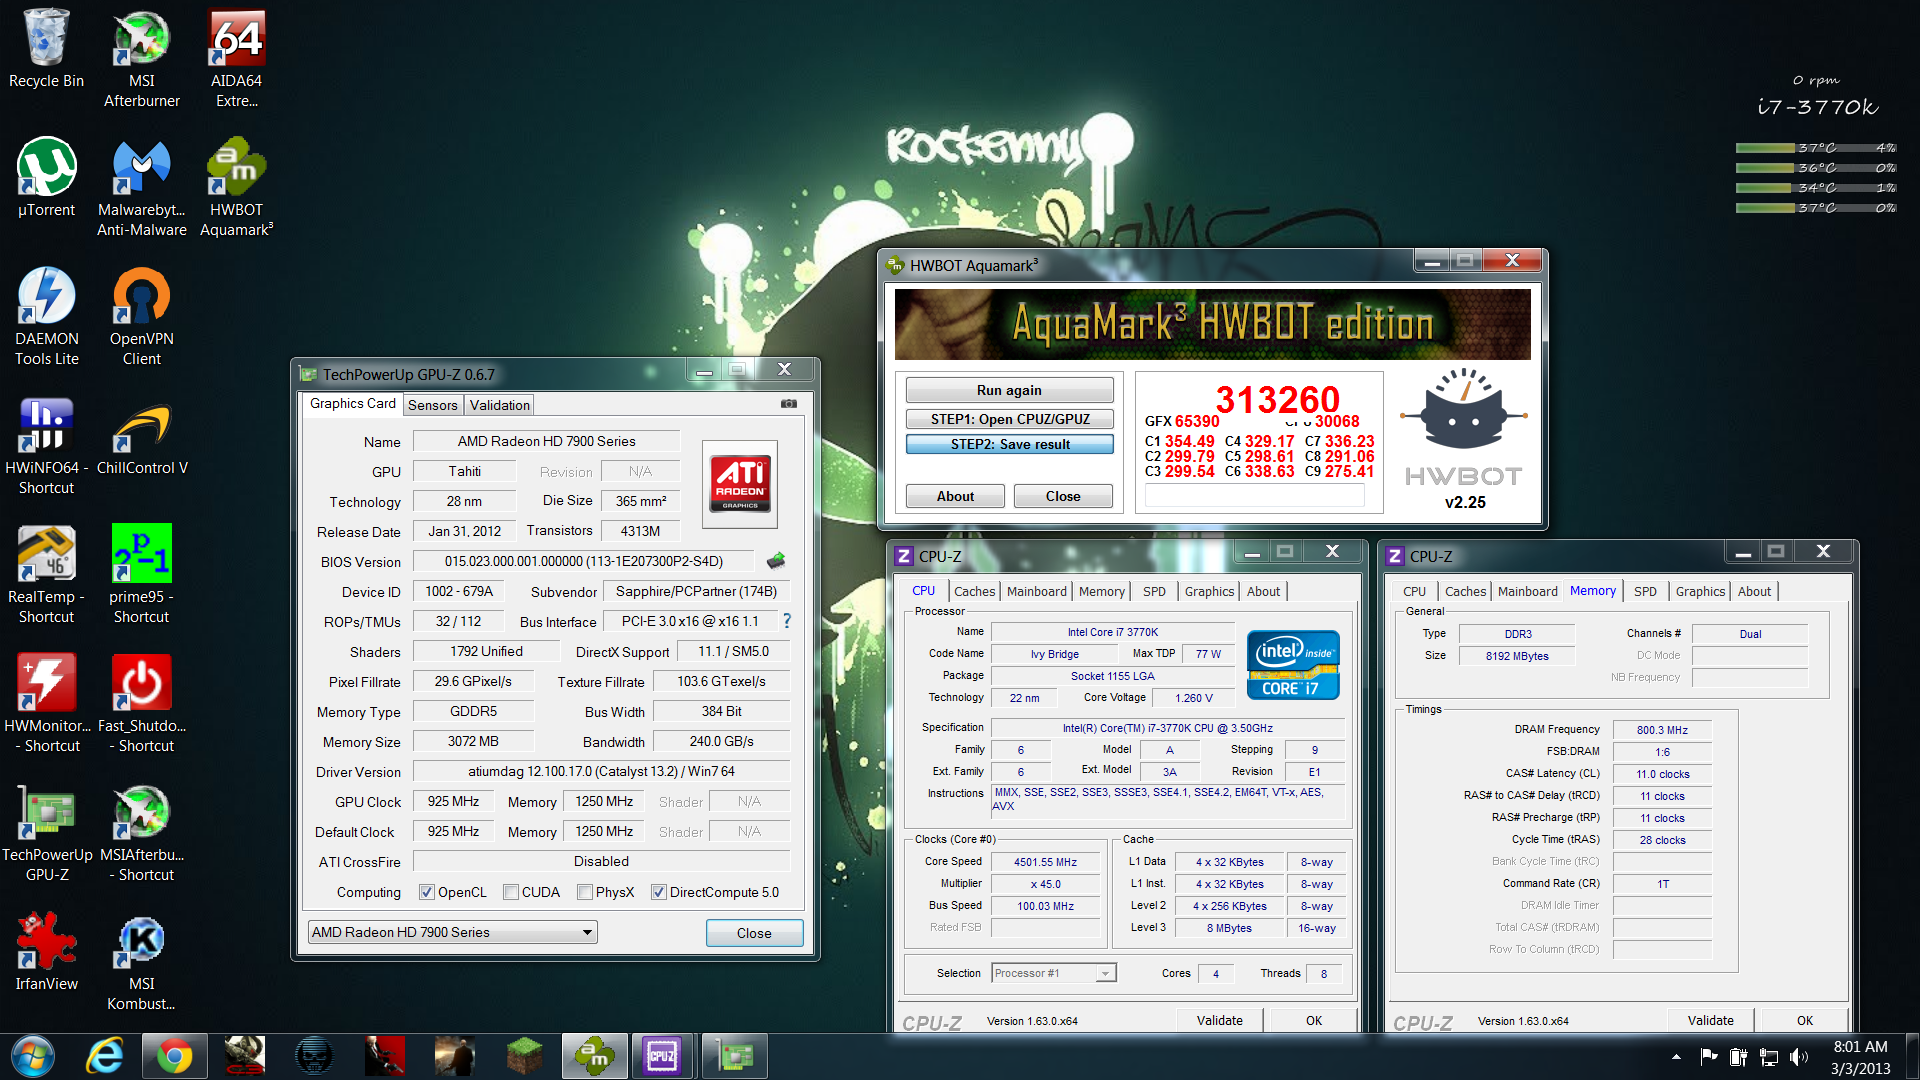Launch MSI Kombustor desktop icon
The image size is (1920, 1080).
pos(142,962)
